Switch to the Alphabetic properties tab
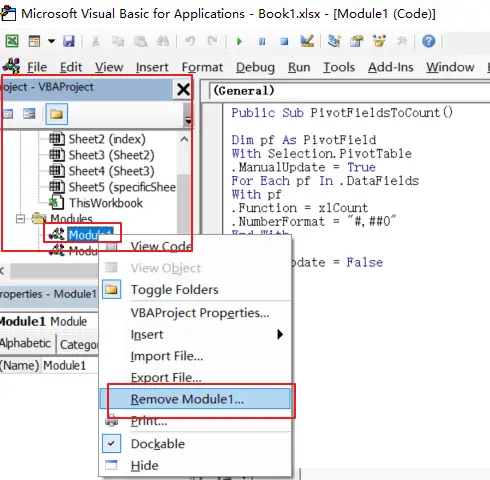Screen dimensions: 490x480 [26, 343]
